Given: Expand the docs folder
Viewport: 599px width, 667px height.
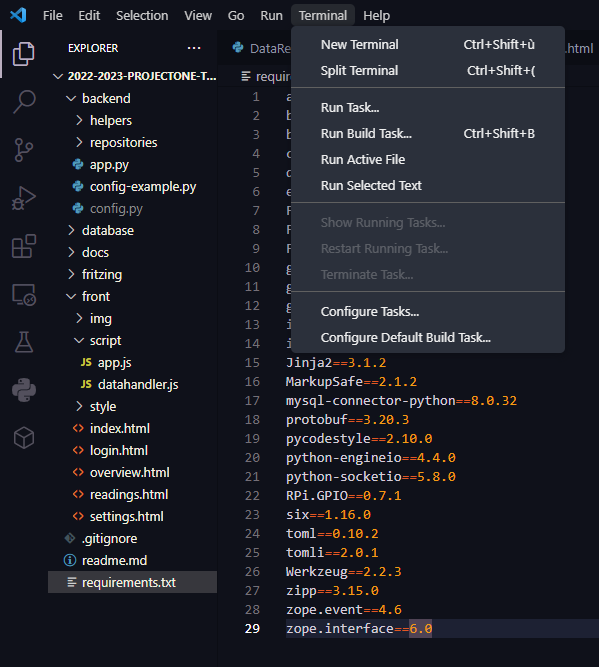Looking at the screenshot, I should [x=71, y=252].
